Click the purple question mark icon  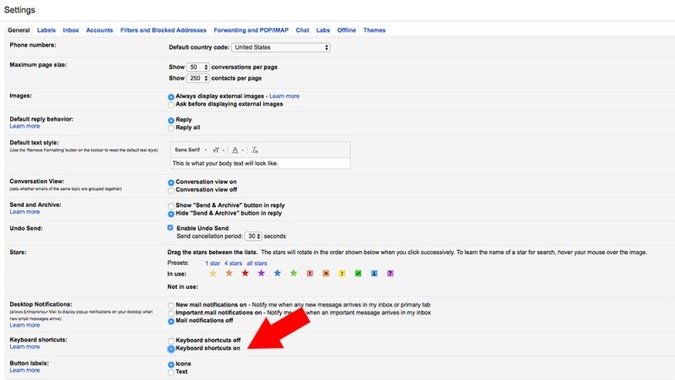pyautogui.click(x=390, y=273)
